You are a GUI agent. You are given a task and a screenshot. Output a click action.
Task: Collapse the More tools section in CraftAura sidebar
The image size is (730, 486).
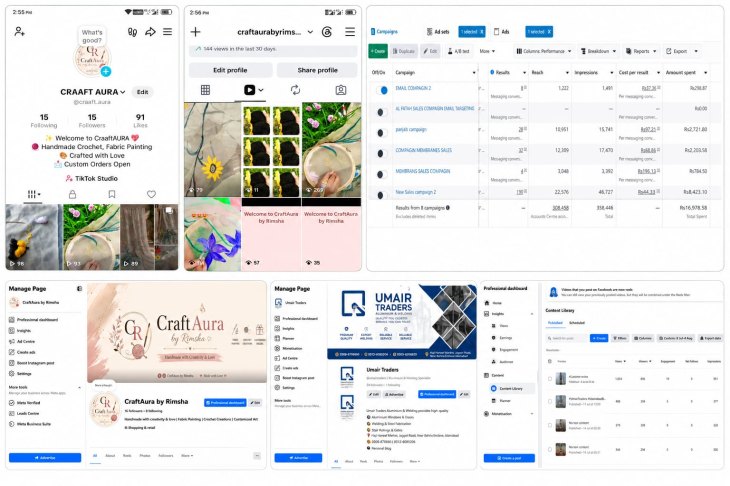[79, 387]
